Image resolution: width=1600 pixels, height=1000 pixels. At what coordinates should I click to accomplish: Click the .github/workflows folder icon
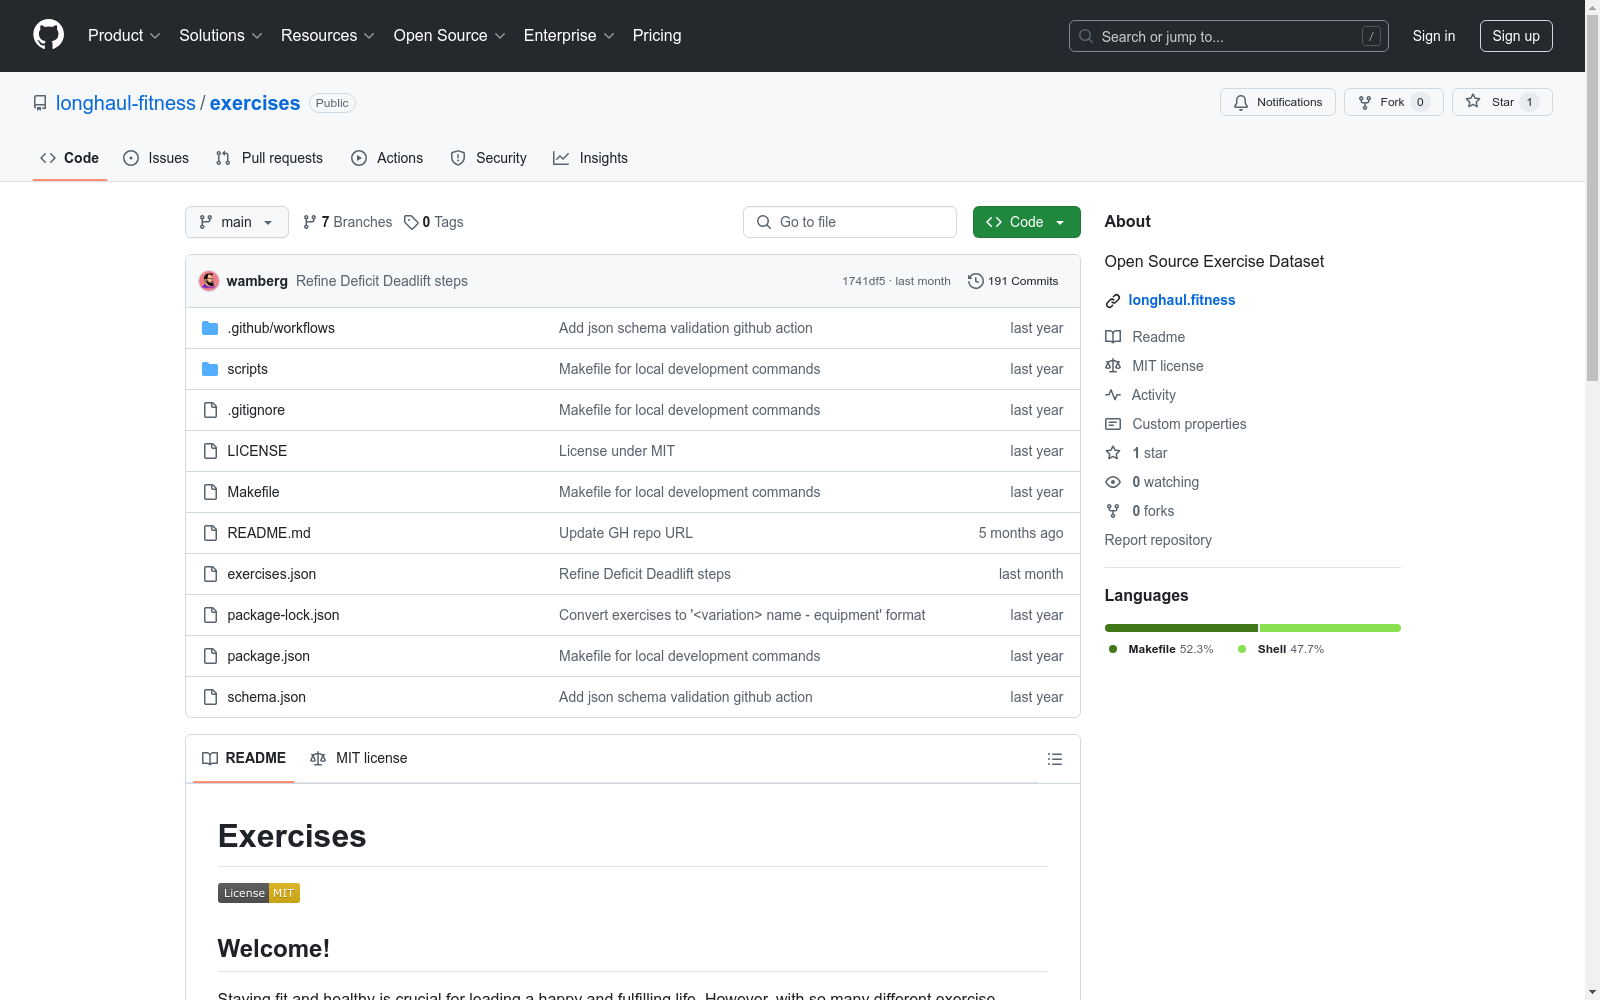tap(210, 328)
